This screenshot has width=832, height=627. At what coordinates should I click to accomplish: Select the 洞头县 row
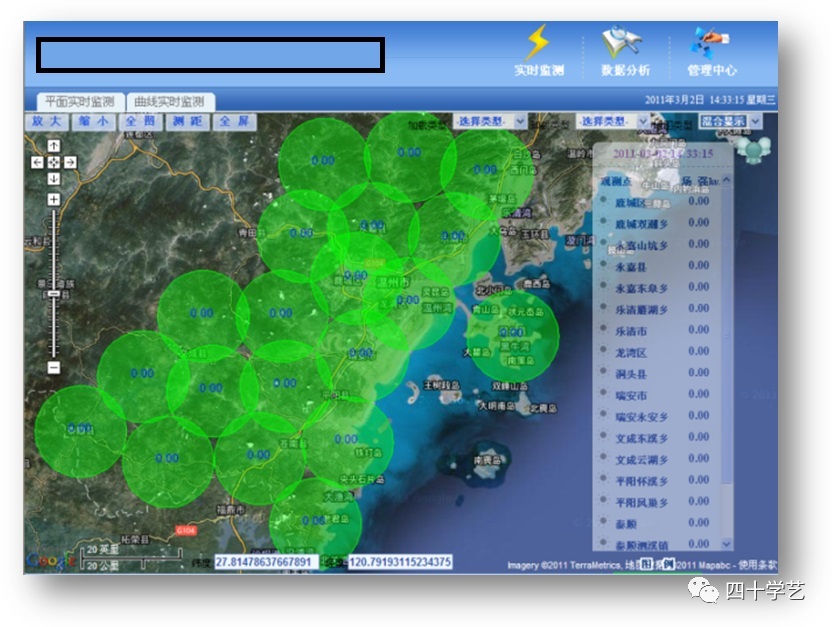click(658, 374)
